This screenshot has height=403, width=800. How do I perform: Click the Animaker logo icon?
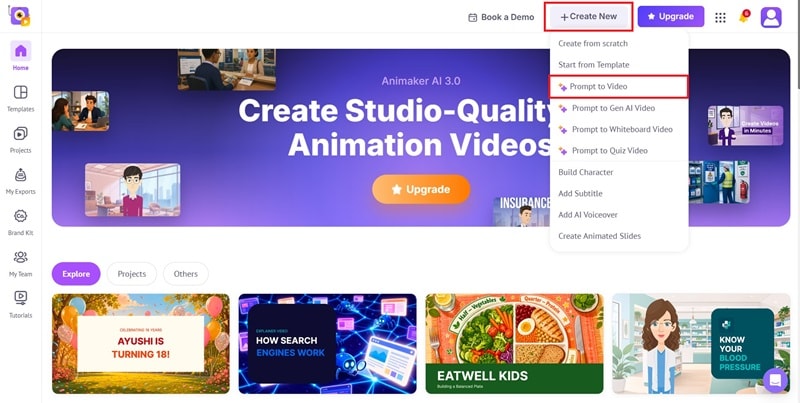[20, 16]
